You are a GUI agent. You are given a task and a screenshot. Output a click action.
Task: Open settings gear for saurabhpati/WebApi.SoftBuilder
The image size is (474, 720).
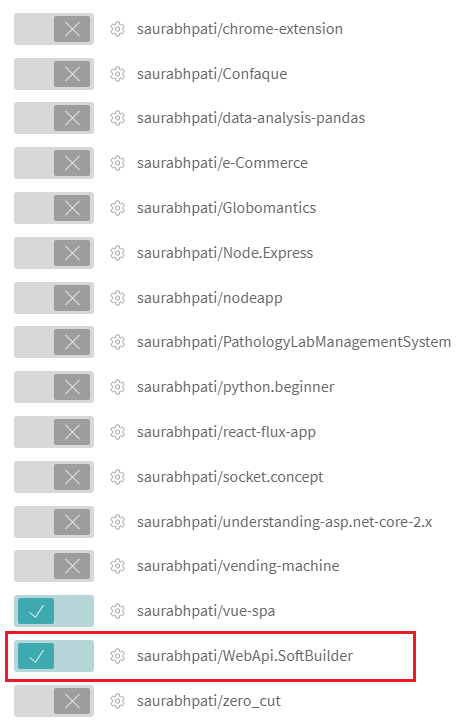pos(118,656)
